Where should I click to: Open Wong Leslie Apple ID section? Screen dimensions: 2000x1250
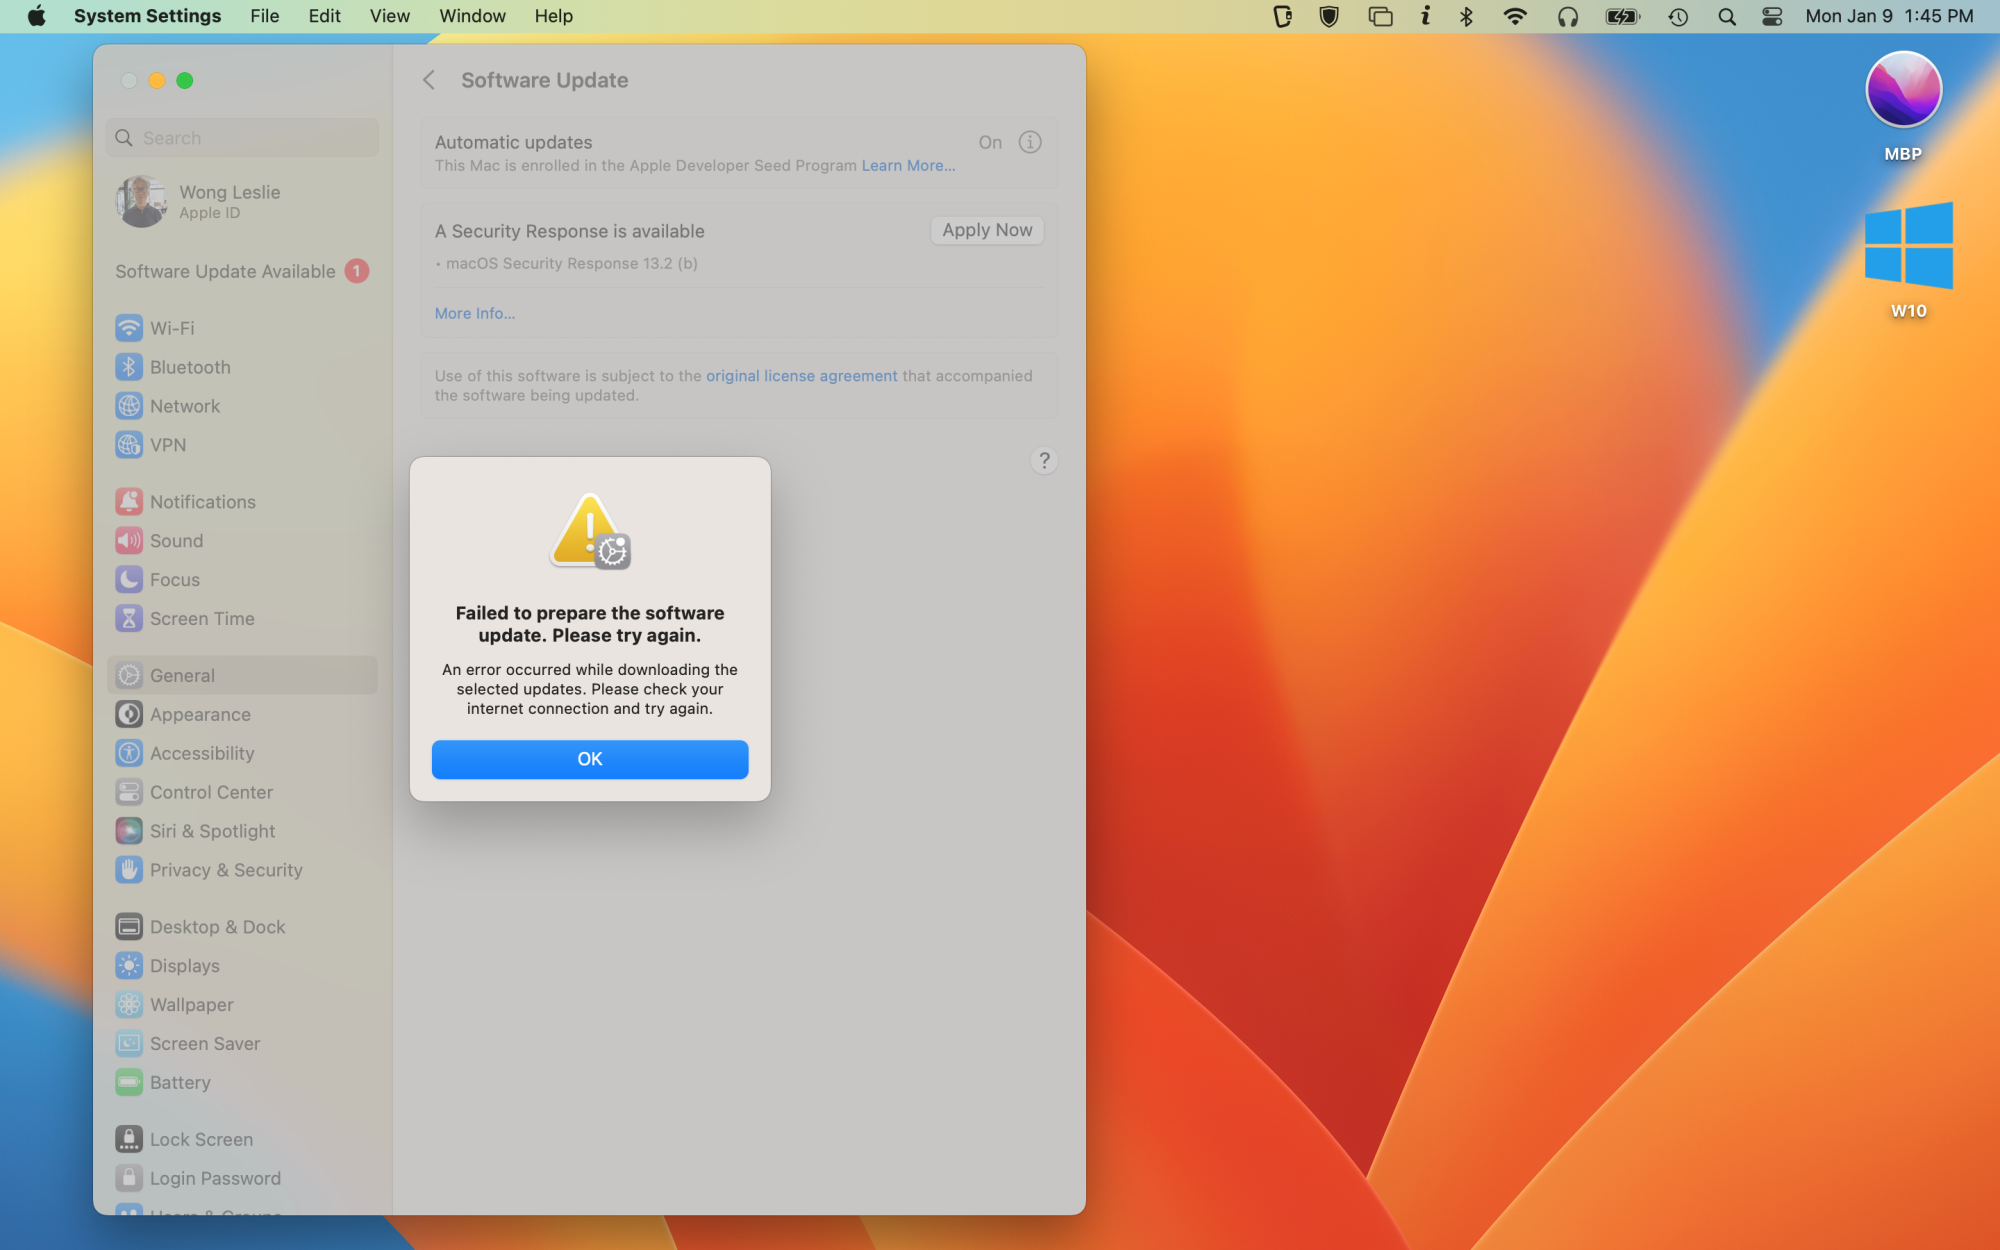229,201
